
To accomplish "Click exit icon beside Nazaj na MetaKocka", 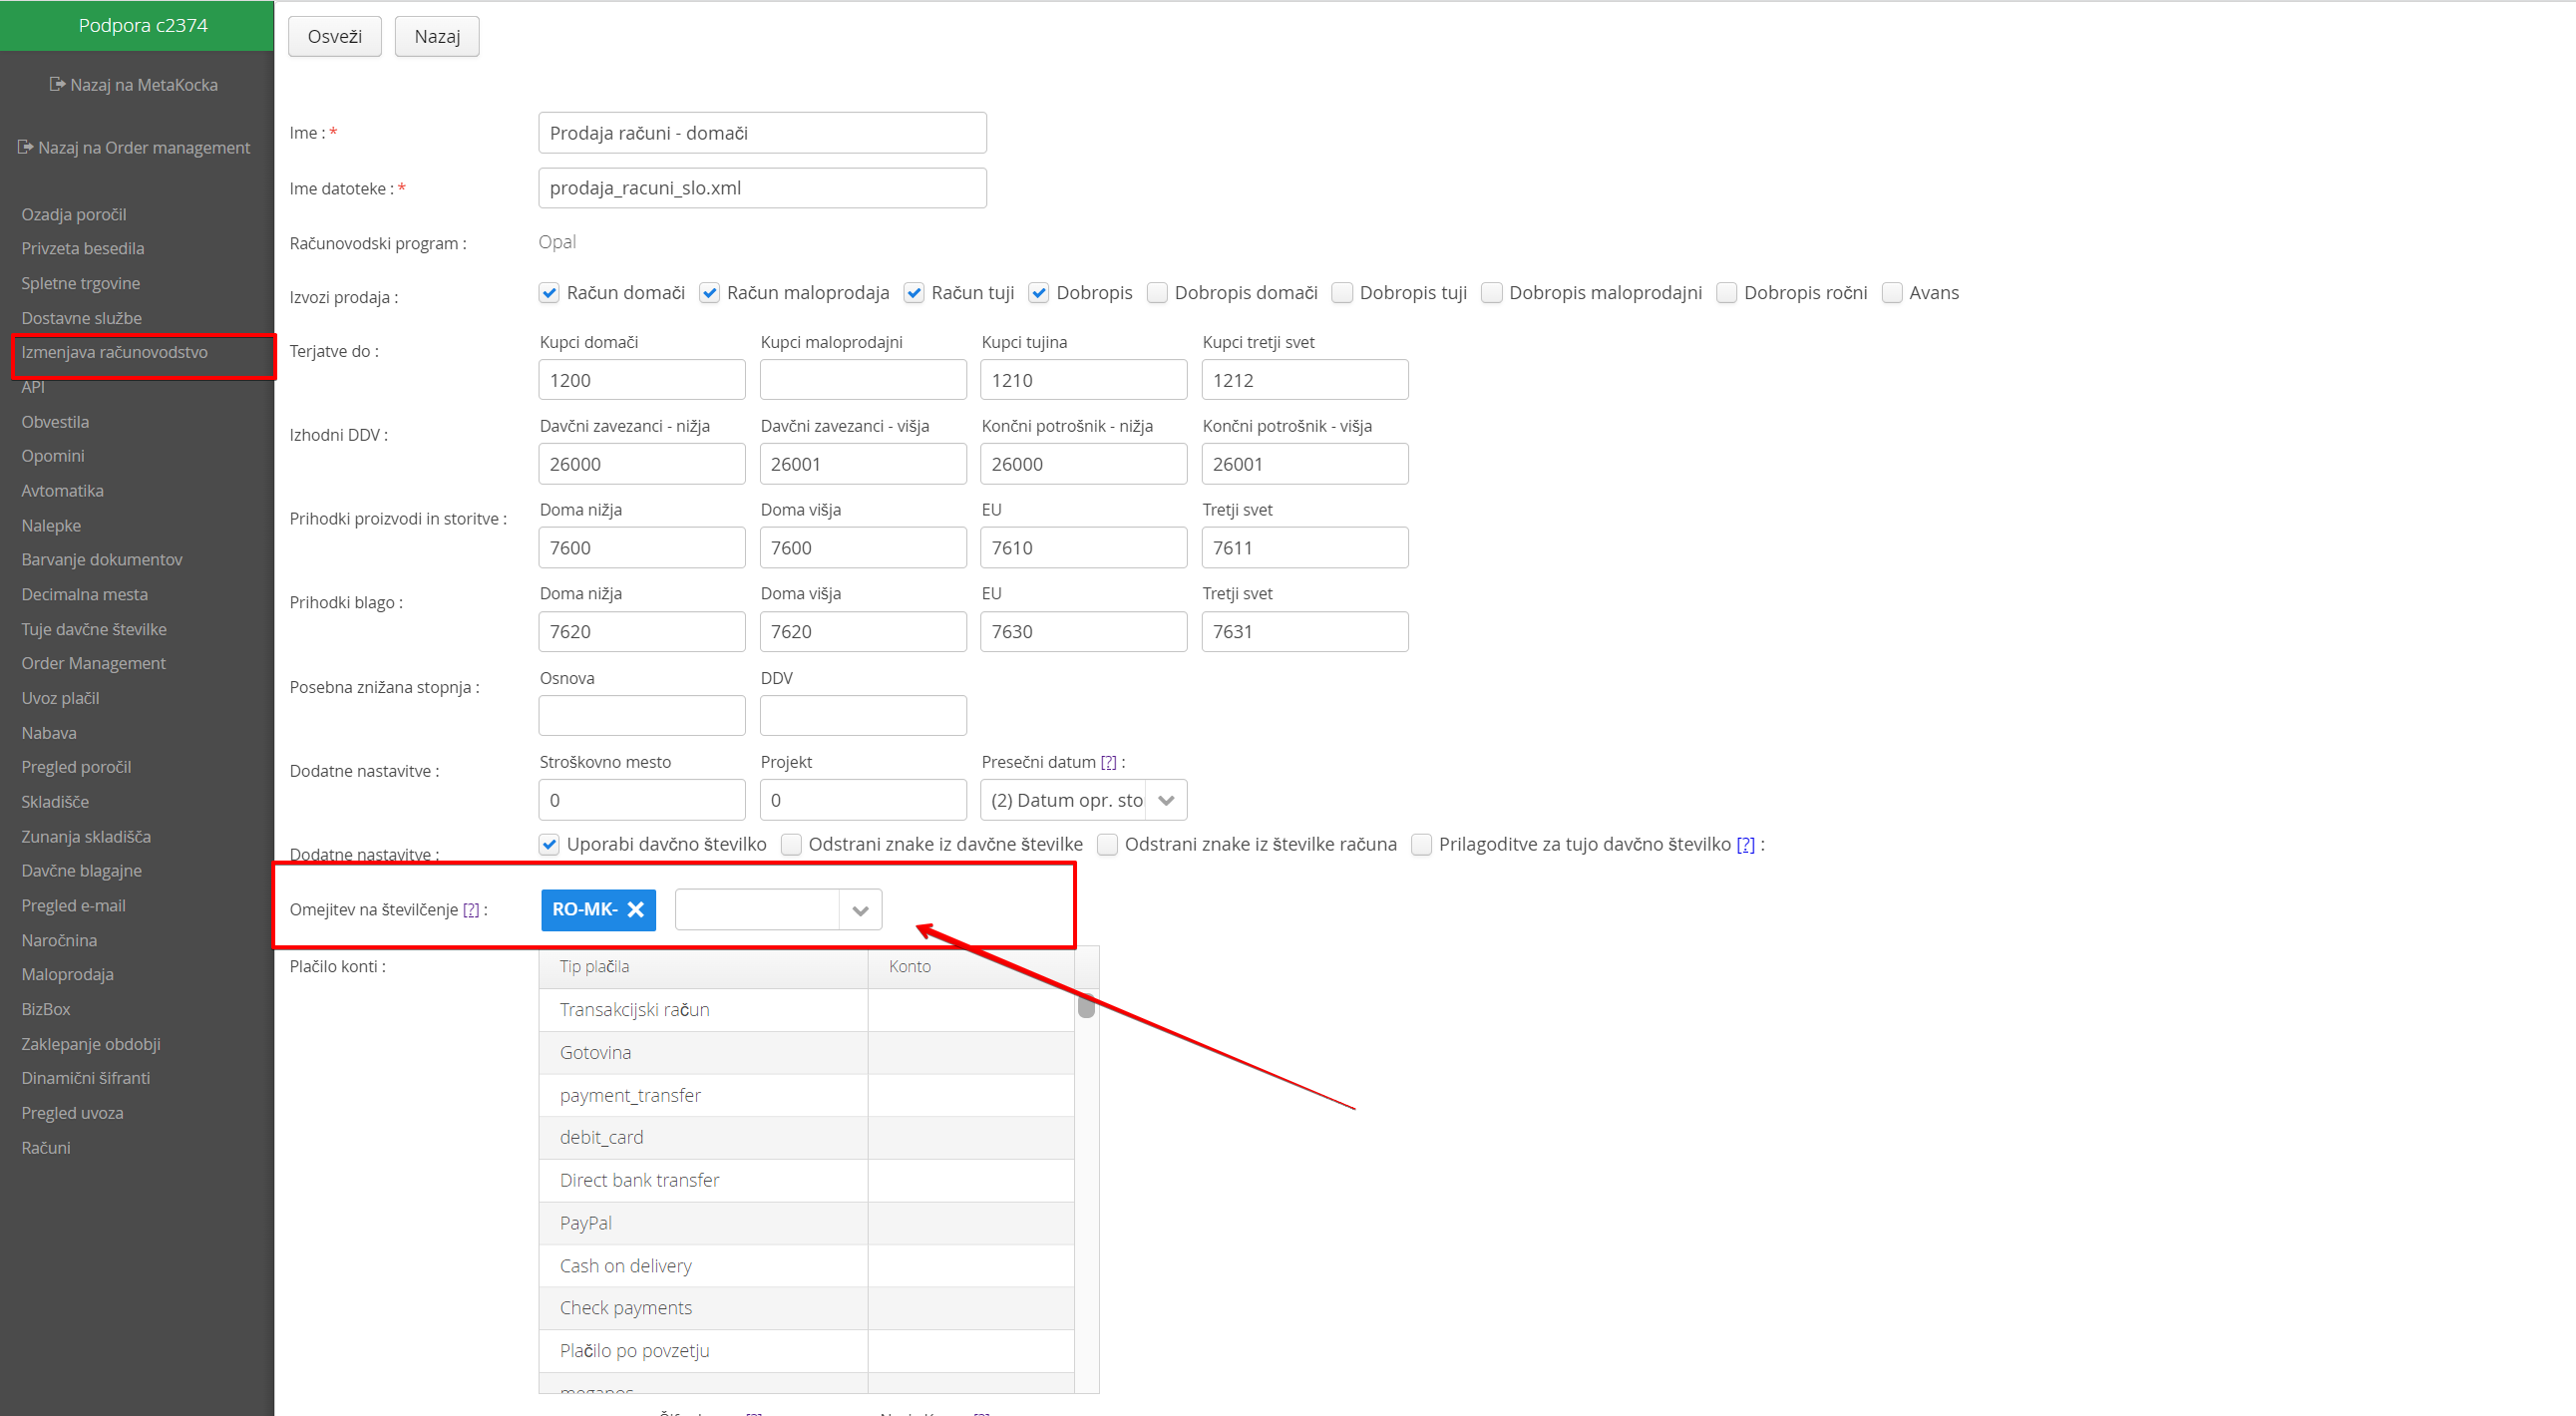I will 57,85.
